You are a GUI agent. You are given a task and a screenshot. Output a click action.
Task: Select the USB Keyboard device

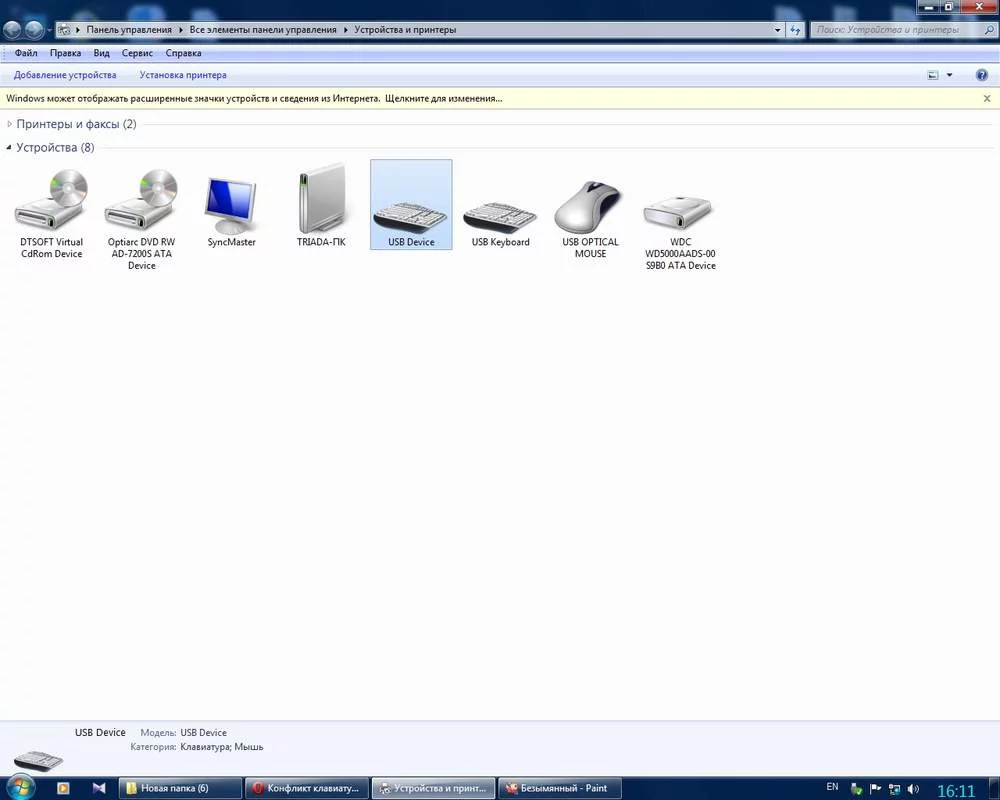click(x=501, y=223)
